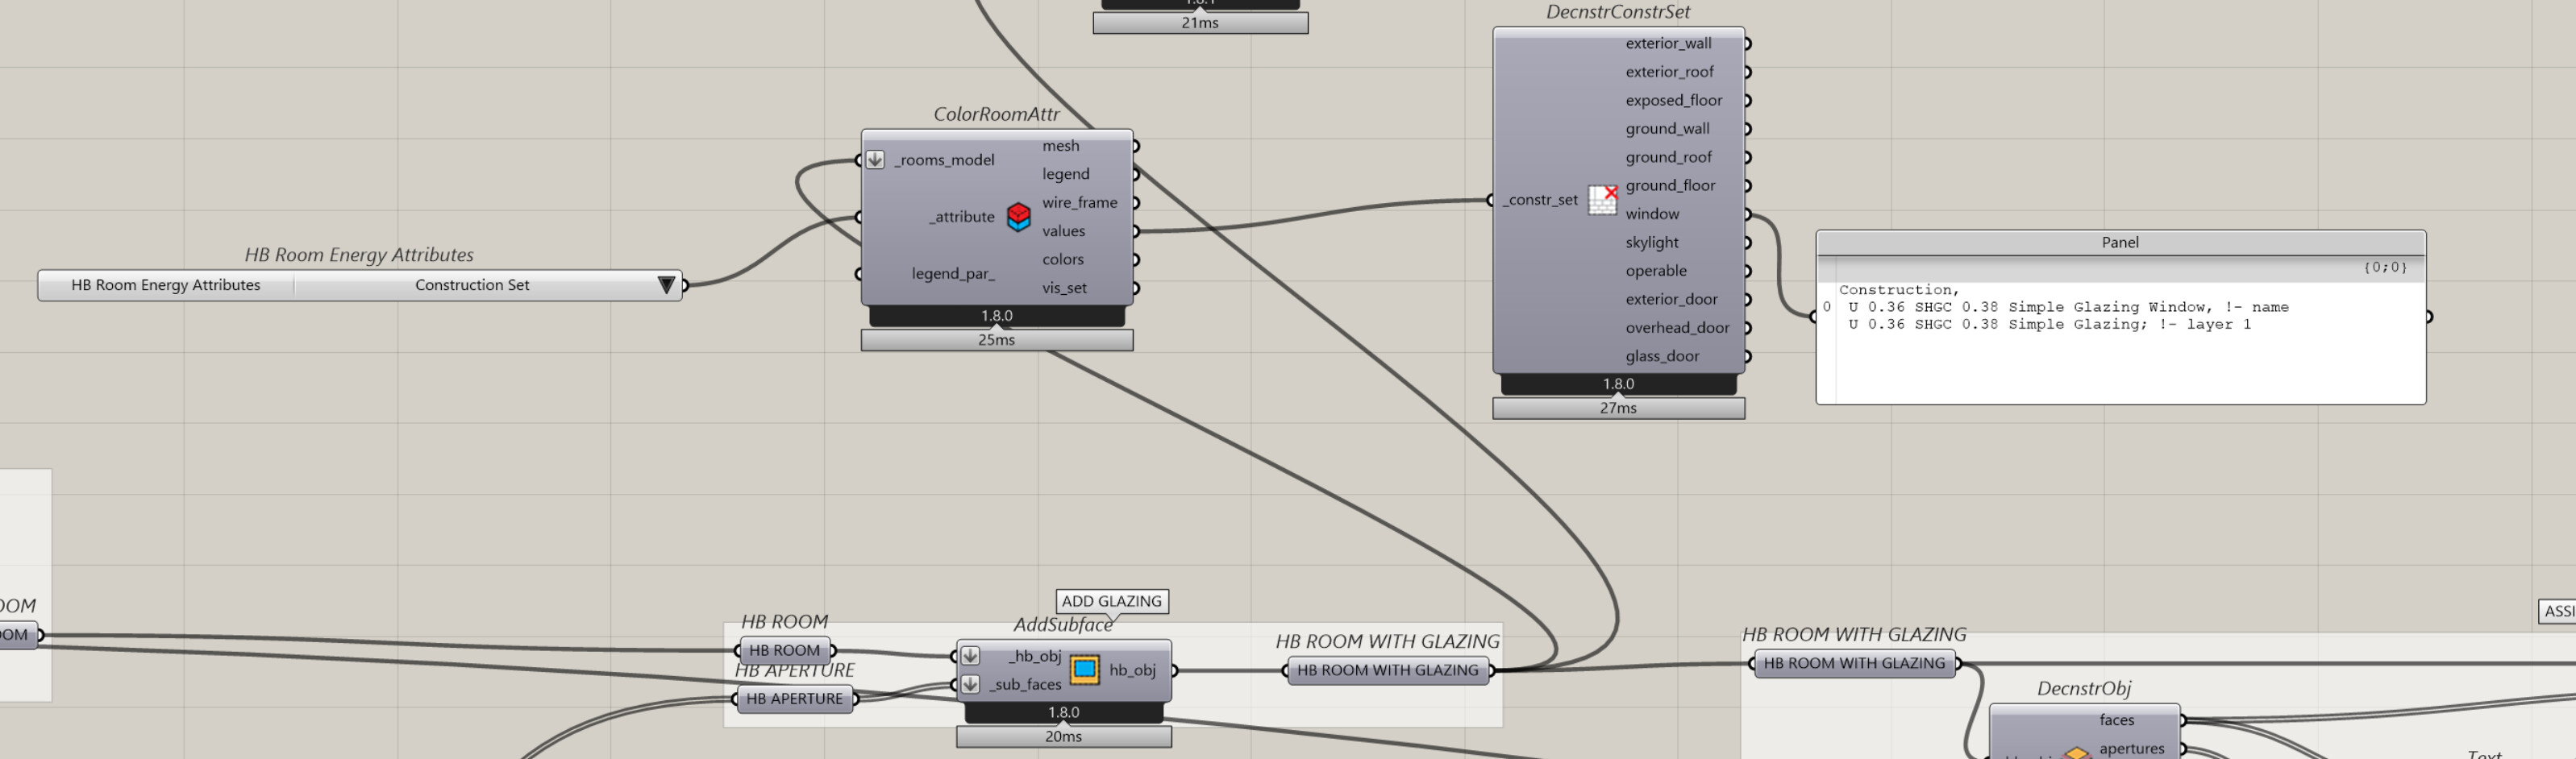Click the arrow icon beside _sub_faces input

[970, 684]
